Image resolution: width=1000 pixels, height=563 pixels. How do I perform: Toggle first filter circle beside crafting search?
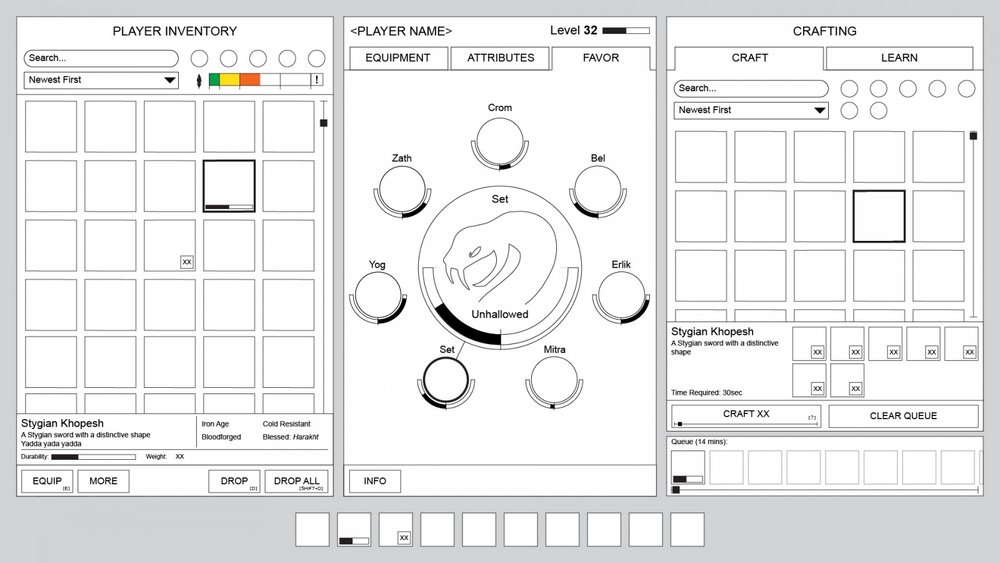pyautogui.click(x=849, y=89)
